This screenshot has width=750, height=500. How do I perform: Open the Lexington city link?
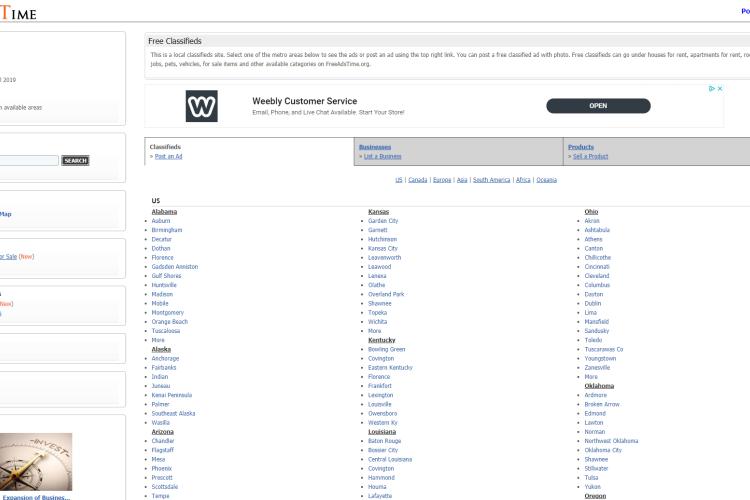pos(380,395)
